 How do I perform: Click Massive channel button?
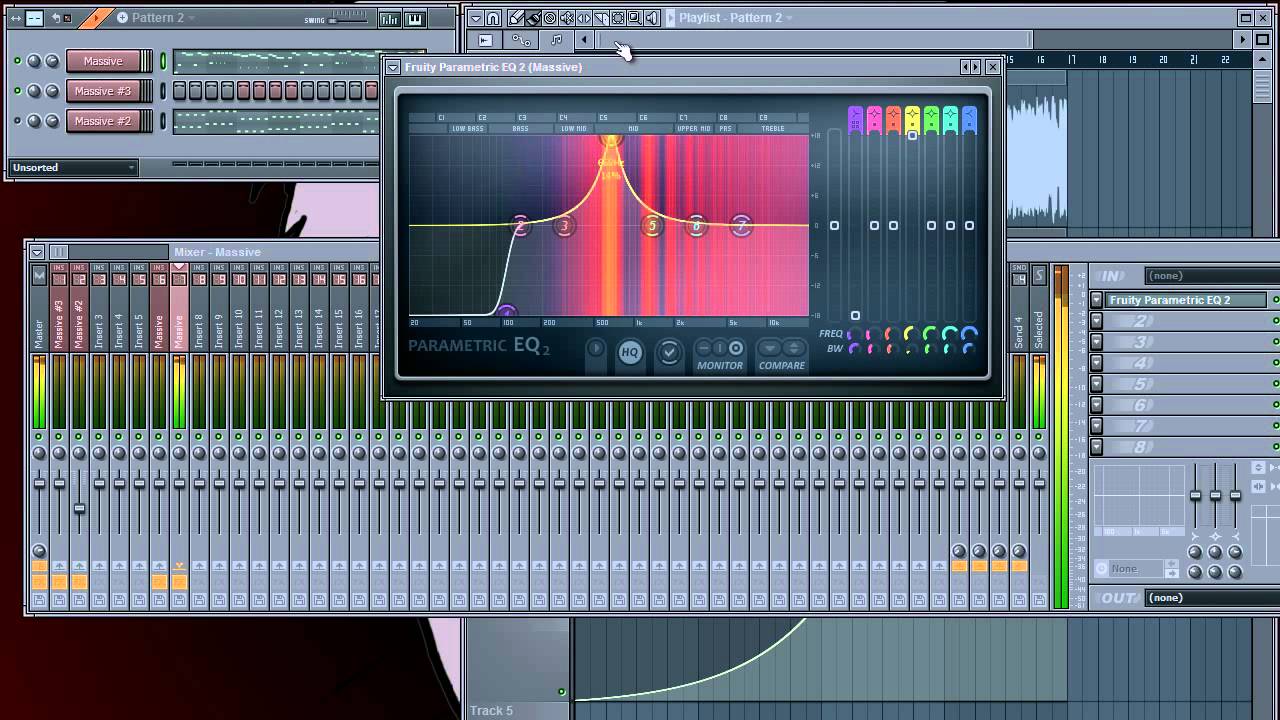click(103, 61)
